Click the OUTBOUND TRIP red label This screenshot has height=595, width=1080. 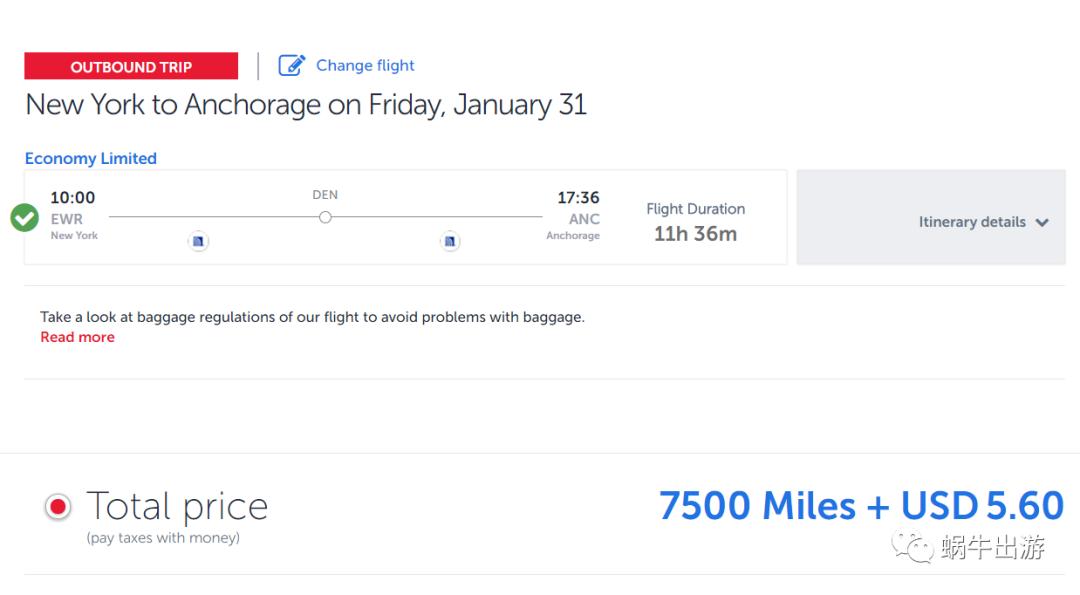coord(131,67)
